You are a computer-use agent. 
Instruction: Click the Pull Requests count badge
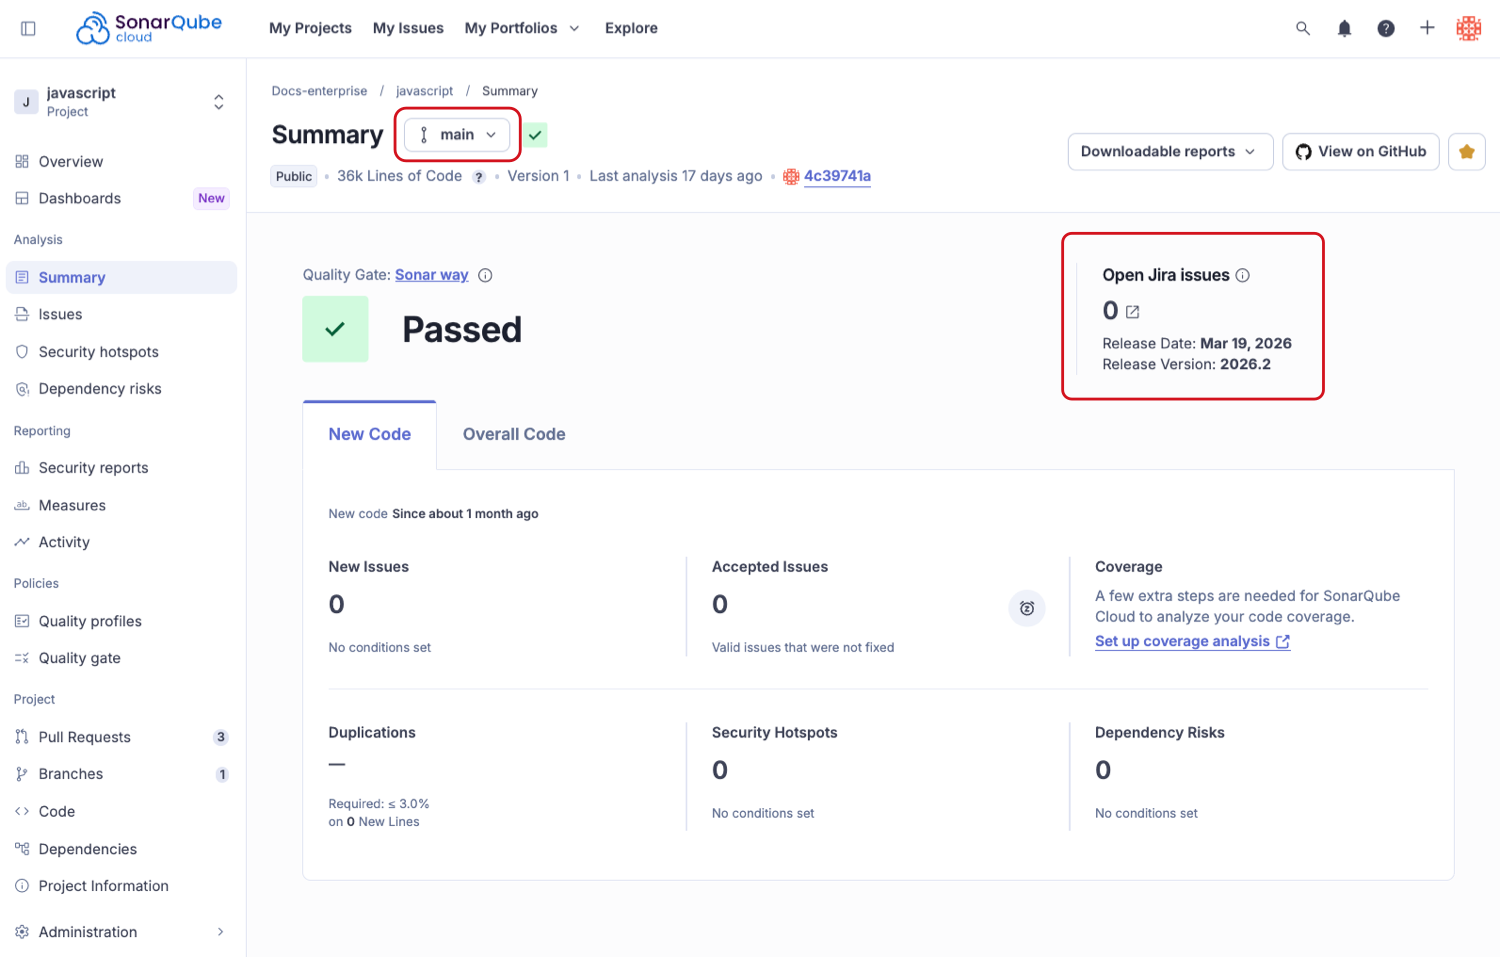220,736
